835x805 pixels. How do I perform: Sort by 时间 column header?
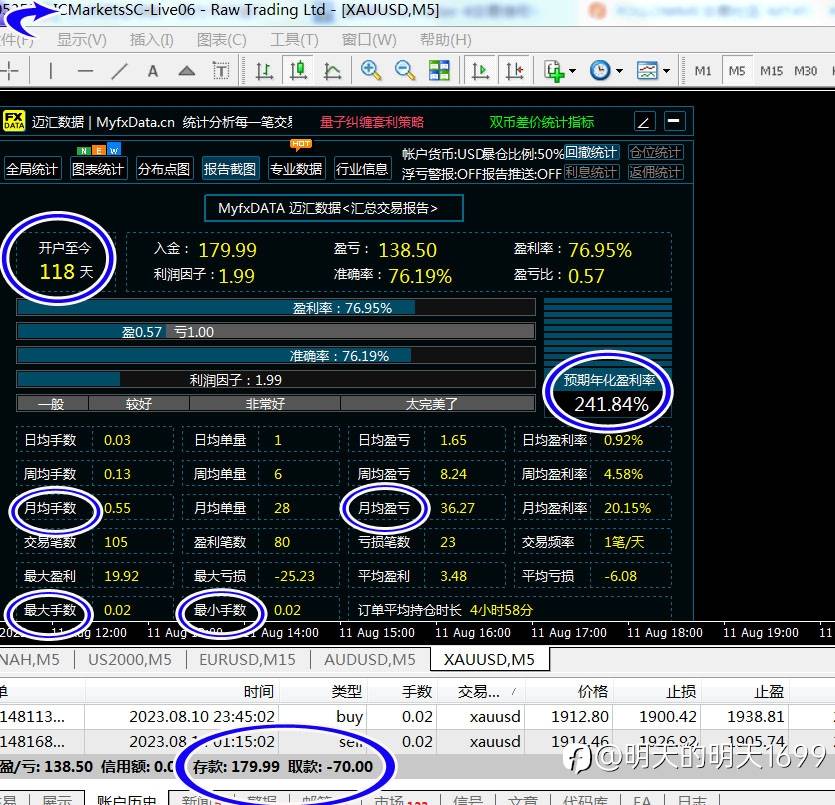point(182,692)
